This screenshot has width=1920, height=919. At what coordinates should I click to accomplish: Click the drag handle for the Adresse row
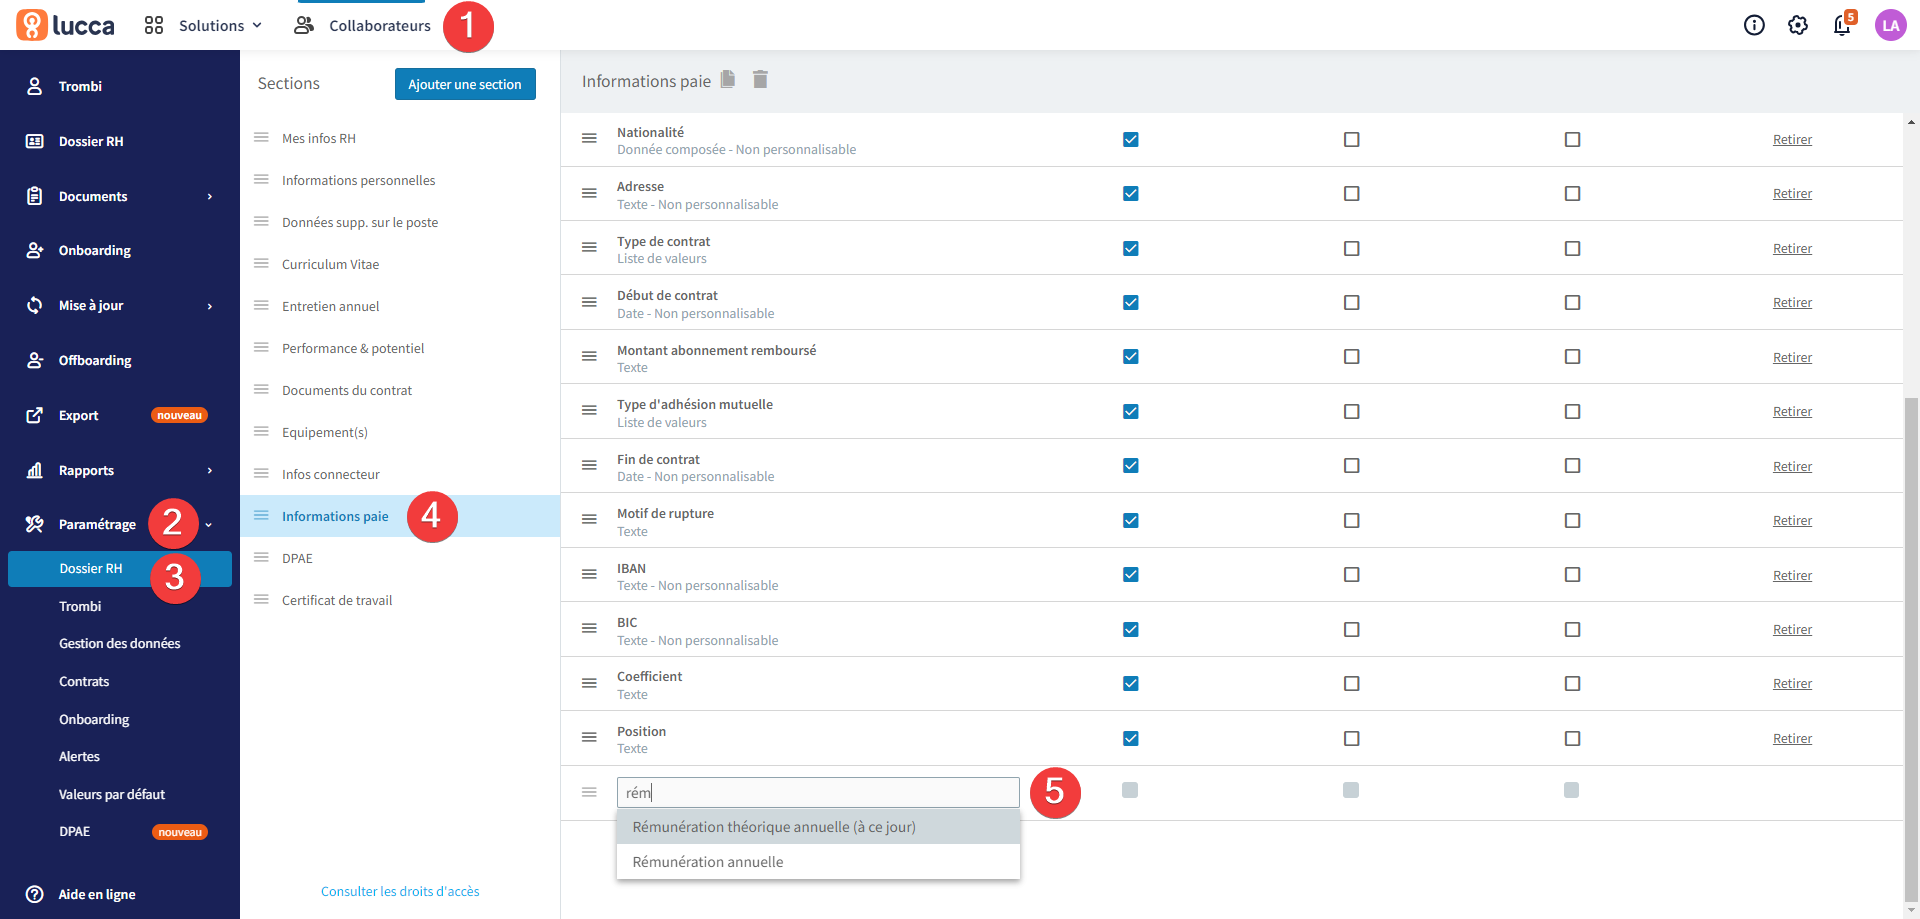pyautogui.click(x=589, y=193)
